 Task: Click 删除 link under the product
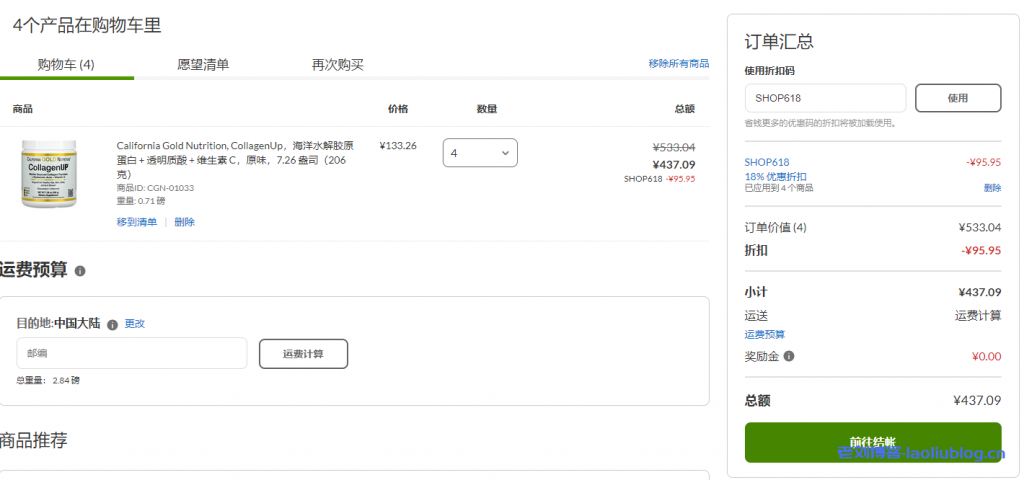184,222
